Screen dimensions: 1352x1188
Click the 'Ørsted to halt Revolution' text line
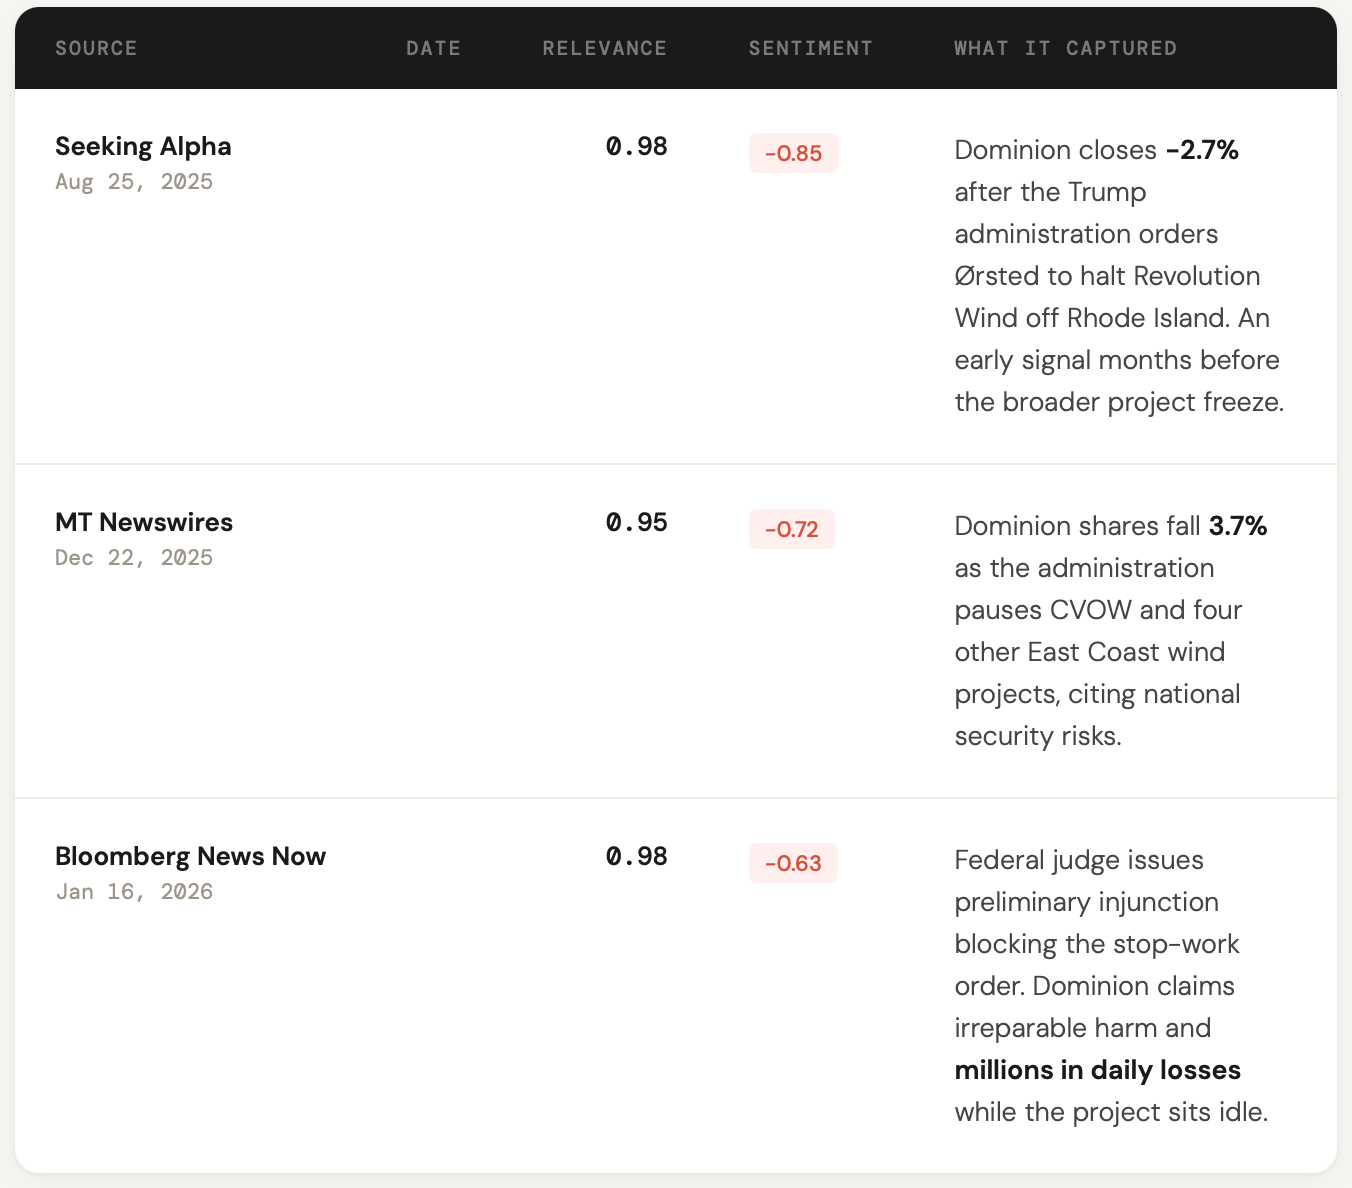pos(1107,276)
